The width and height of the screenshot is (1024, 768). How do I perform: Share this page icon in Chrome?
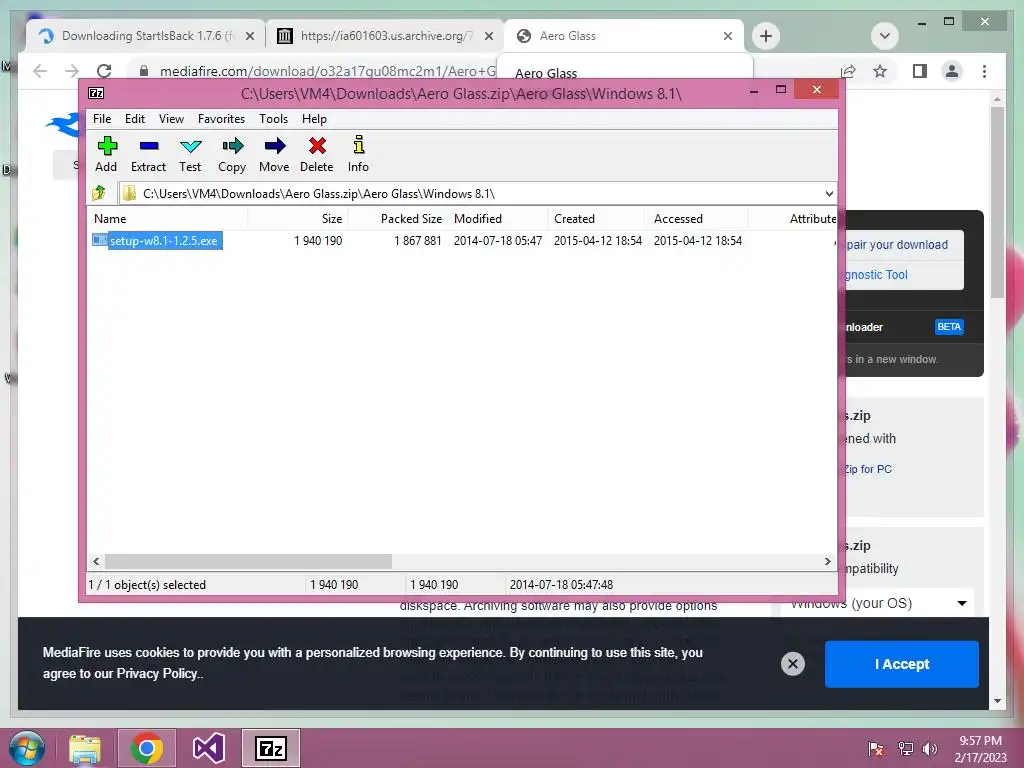[x=848, y=71]
